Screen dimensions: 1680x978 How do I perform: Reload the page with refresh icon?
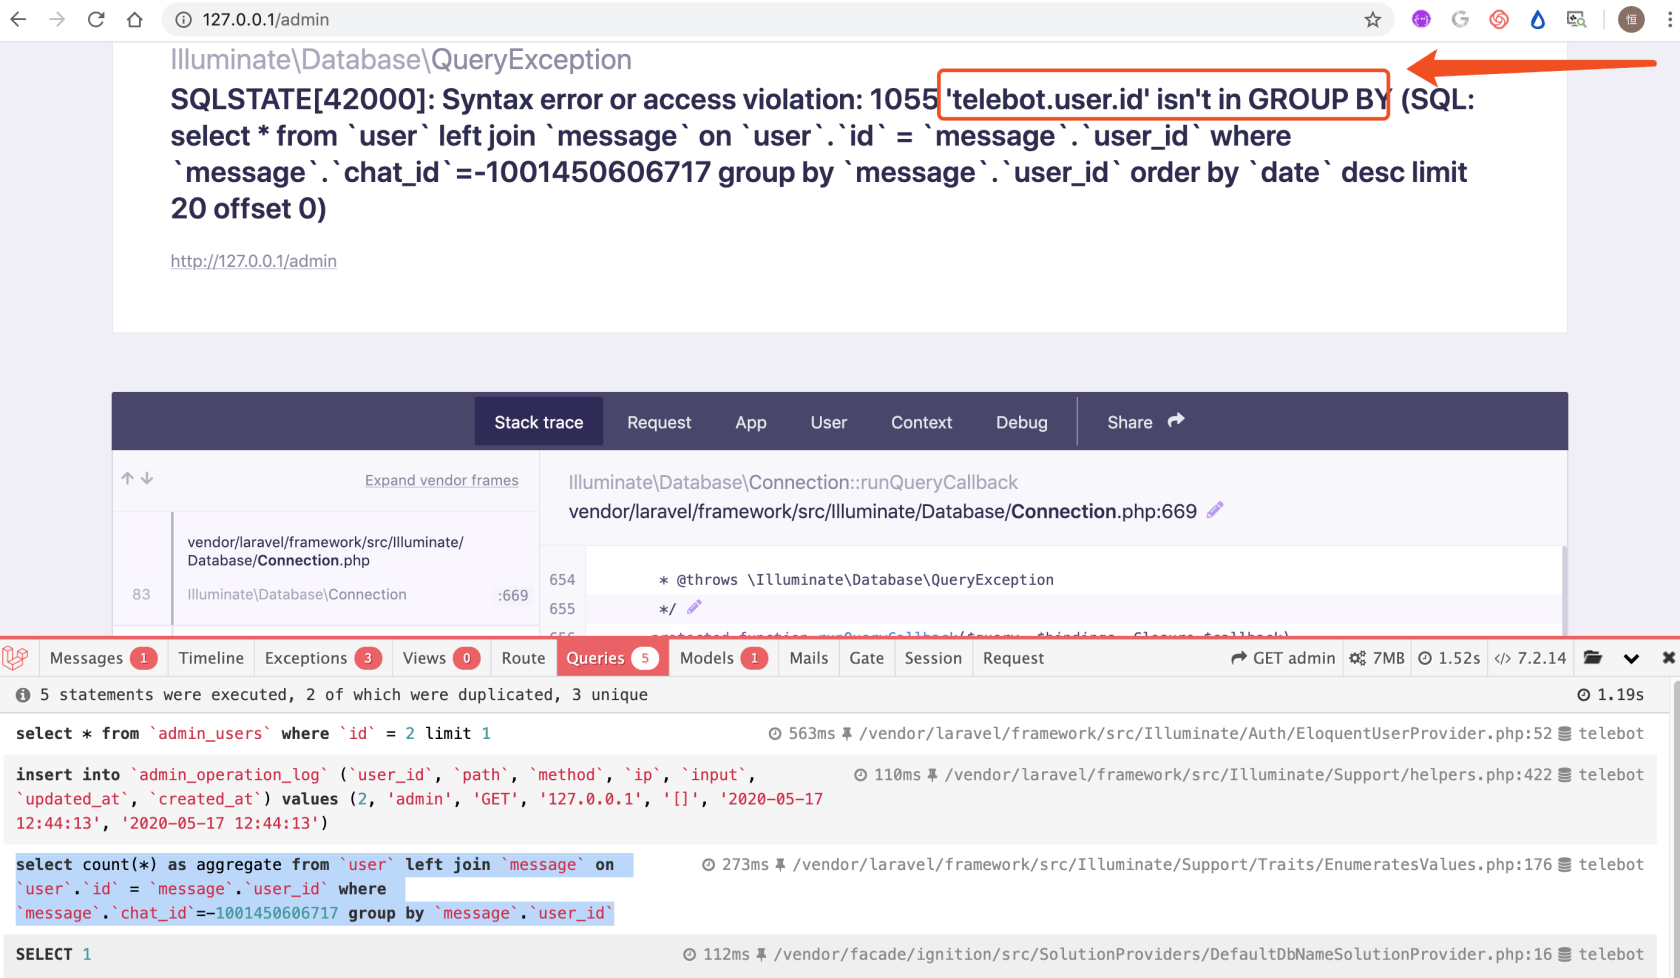pos(96,19)
